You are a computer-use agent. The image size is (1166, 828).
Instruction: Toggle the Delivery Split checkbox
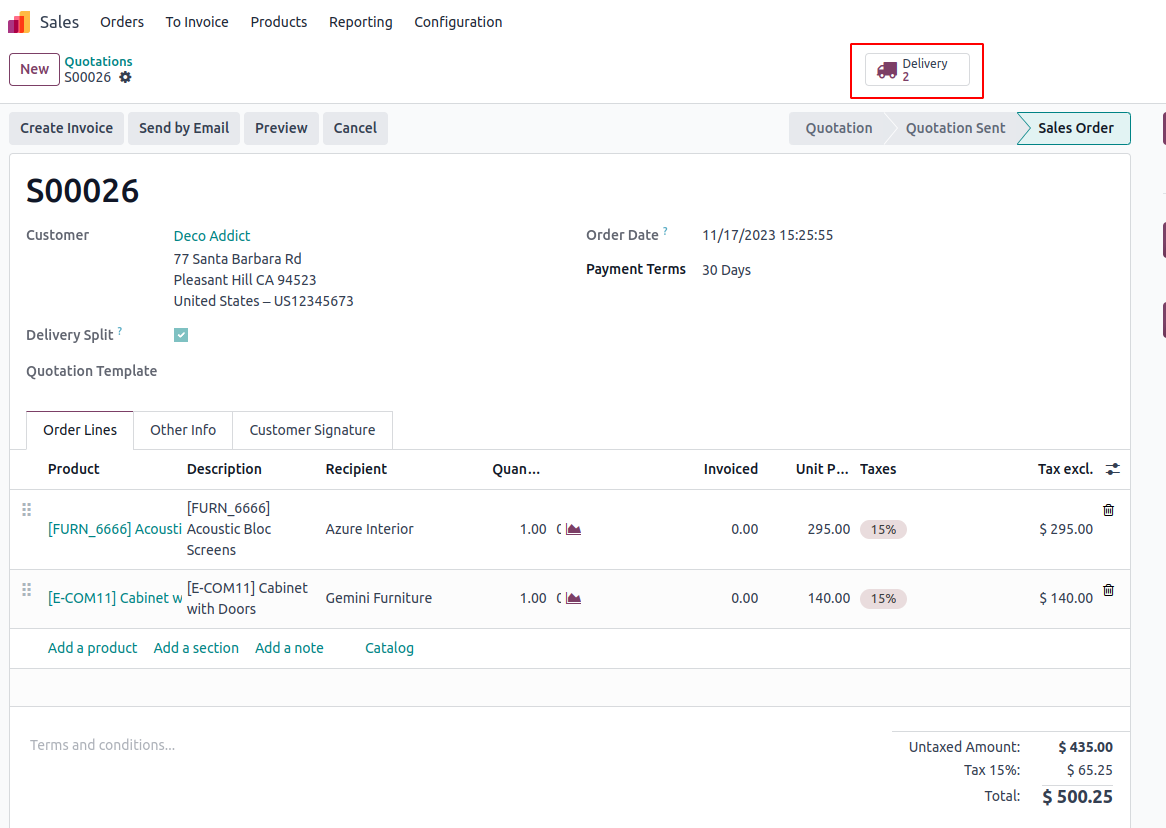(x=181, y=335)
